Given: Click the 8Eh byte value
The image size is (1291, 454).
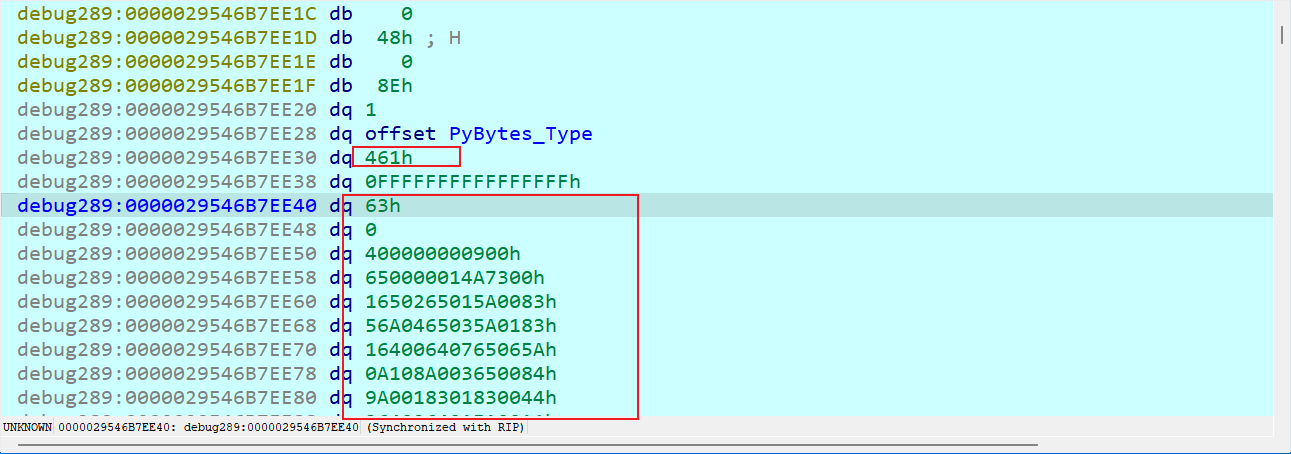Looking at the screenshot, I should (x=395, y=85).
